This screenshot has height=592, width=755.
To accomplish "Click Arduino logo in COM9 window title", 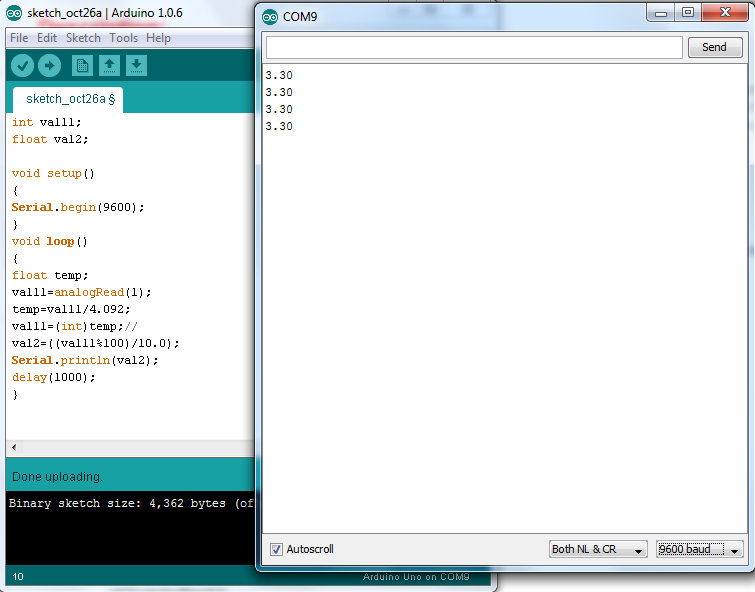I will point(270,17).
